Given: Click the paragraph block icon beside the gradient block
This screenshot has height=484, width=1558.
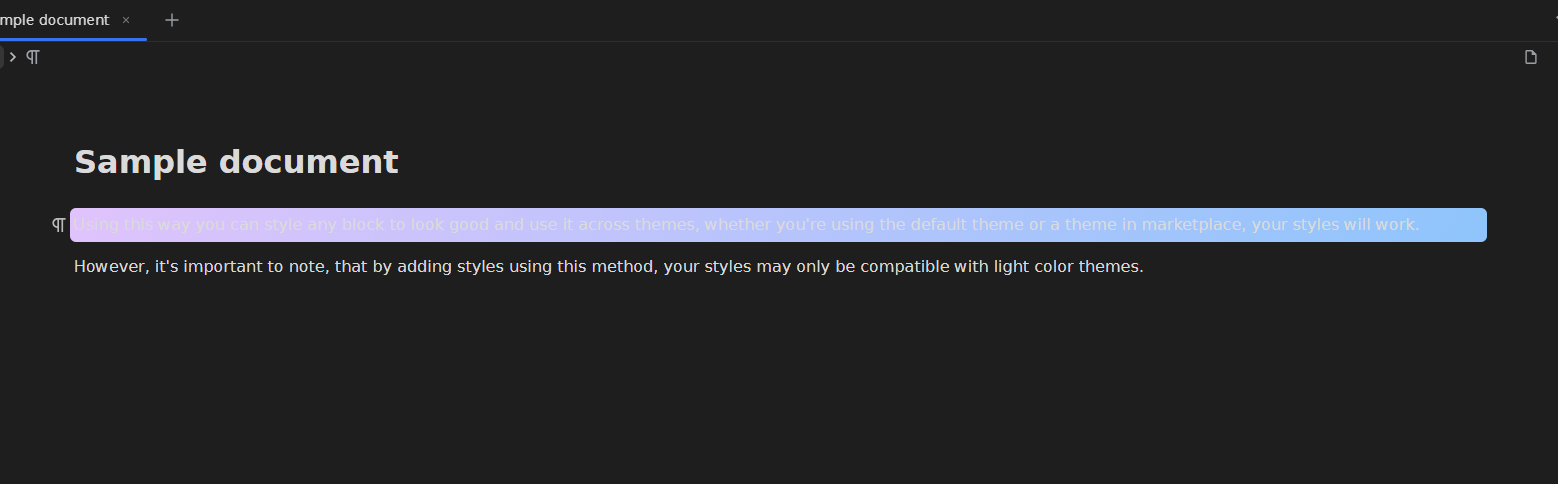Looking at the screenshot, I should pos(59,225).
